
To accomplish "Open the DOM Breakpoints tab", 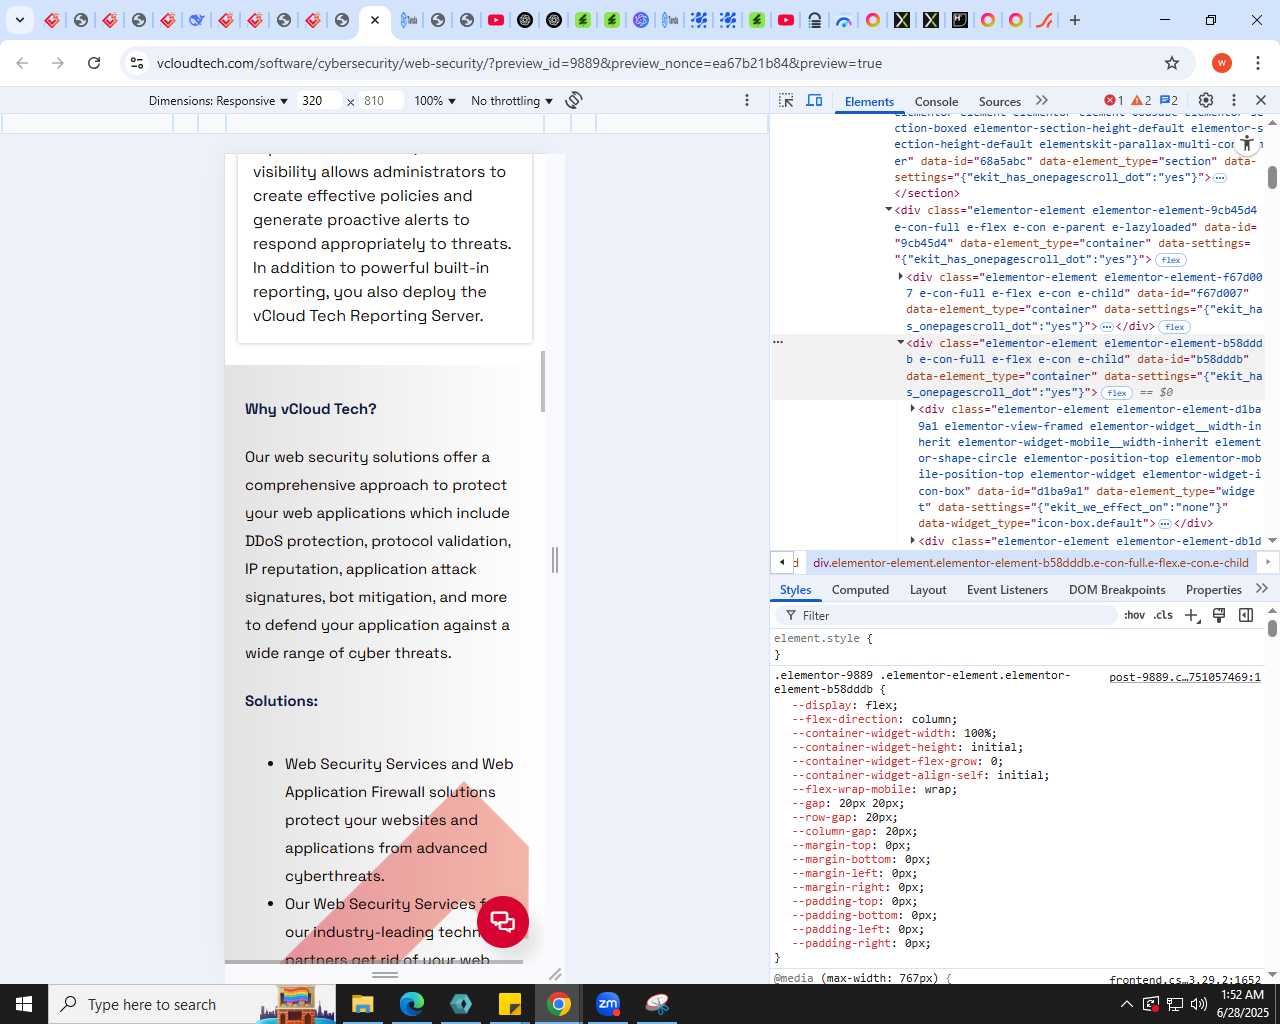I will (1117, 590).
